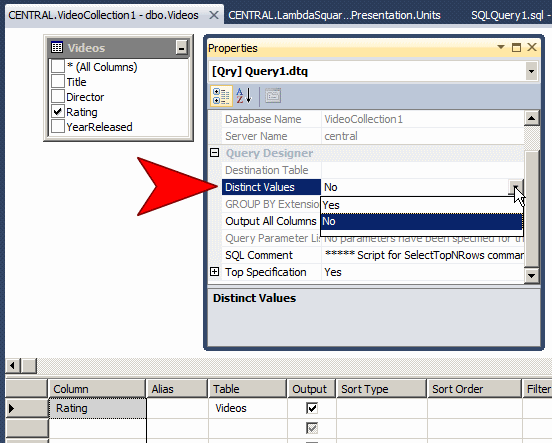Check the YearReleased column checkbox

click(58, 126)
